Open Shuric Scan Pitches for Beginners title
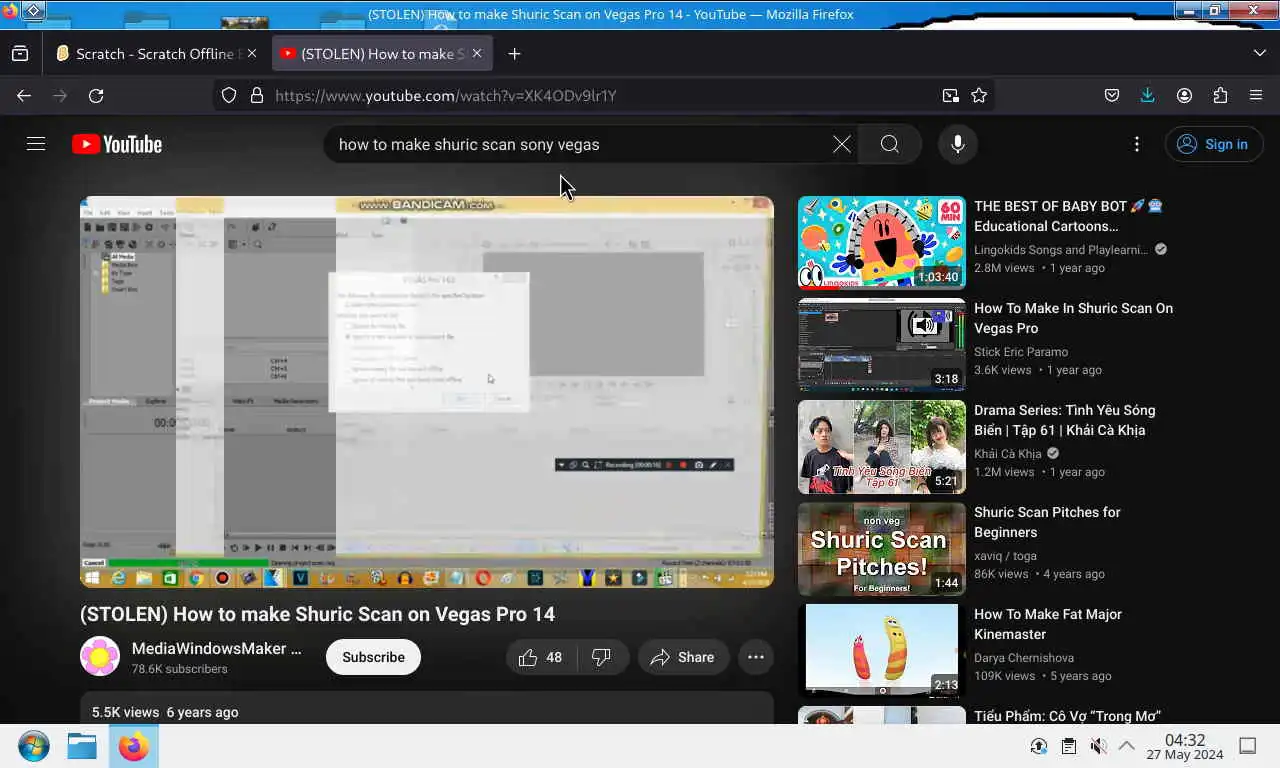1280x768 pixels. [1047, 522]
